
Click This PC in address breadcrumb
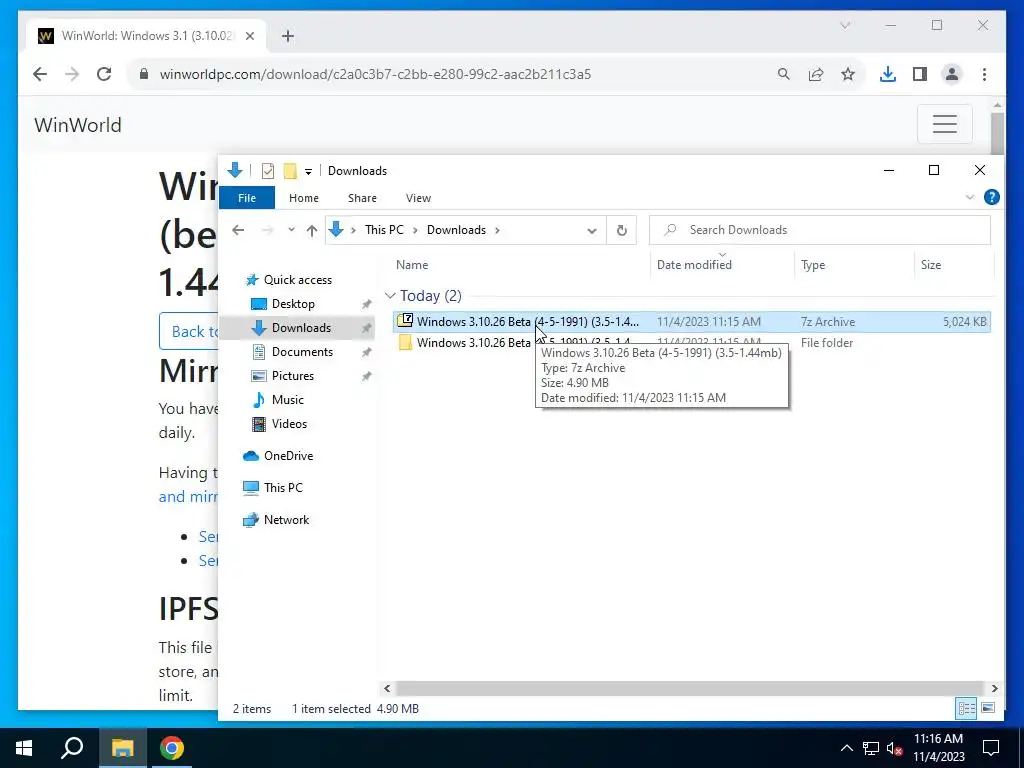(x=384, y=230)
